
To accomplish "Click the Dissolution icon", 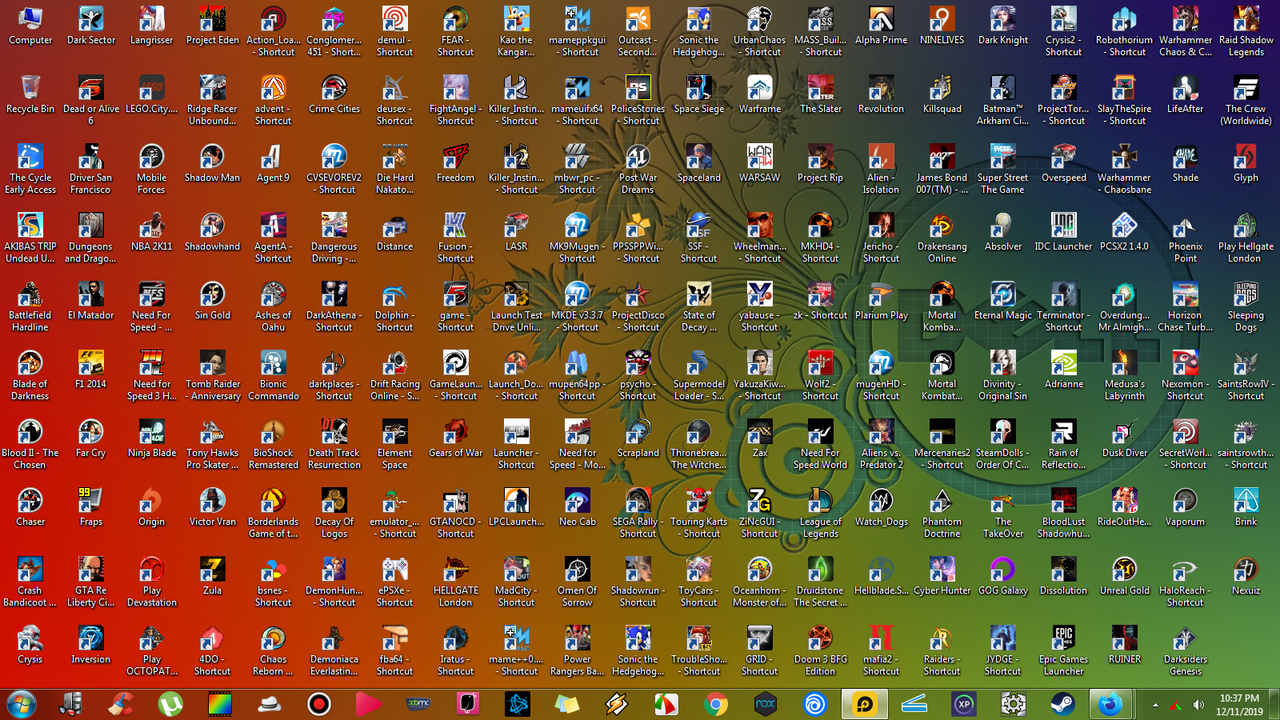I will coord(1063,577).
